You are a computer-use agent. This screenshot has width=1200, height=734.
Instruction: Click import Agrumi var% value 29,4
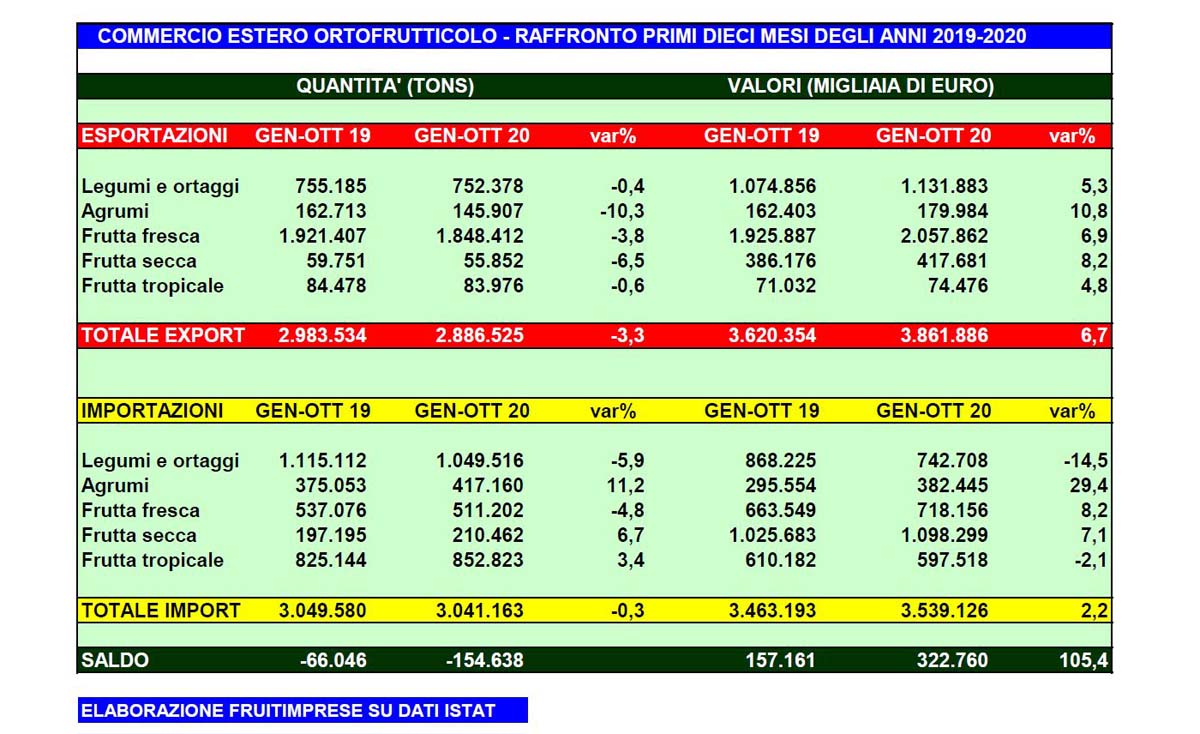point(1088,486)
